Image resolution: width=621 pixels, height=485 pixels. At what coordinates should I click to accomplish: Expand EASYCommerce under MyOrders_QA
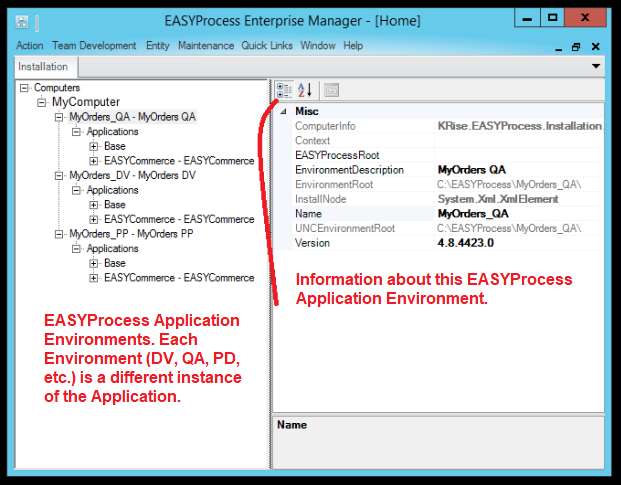tap(94, 161)
